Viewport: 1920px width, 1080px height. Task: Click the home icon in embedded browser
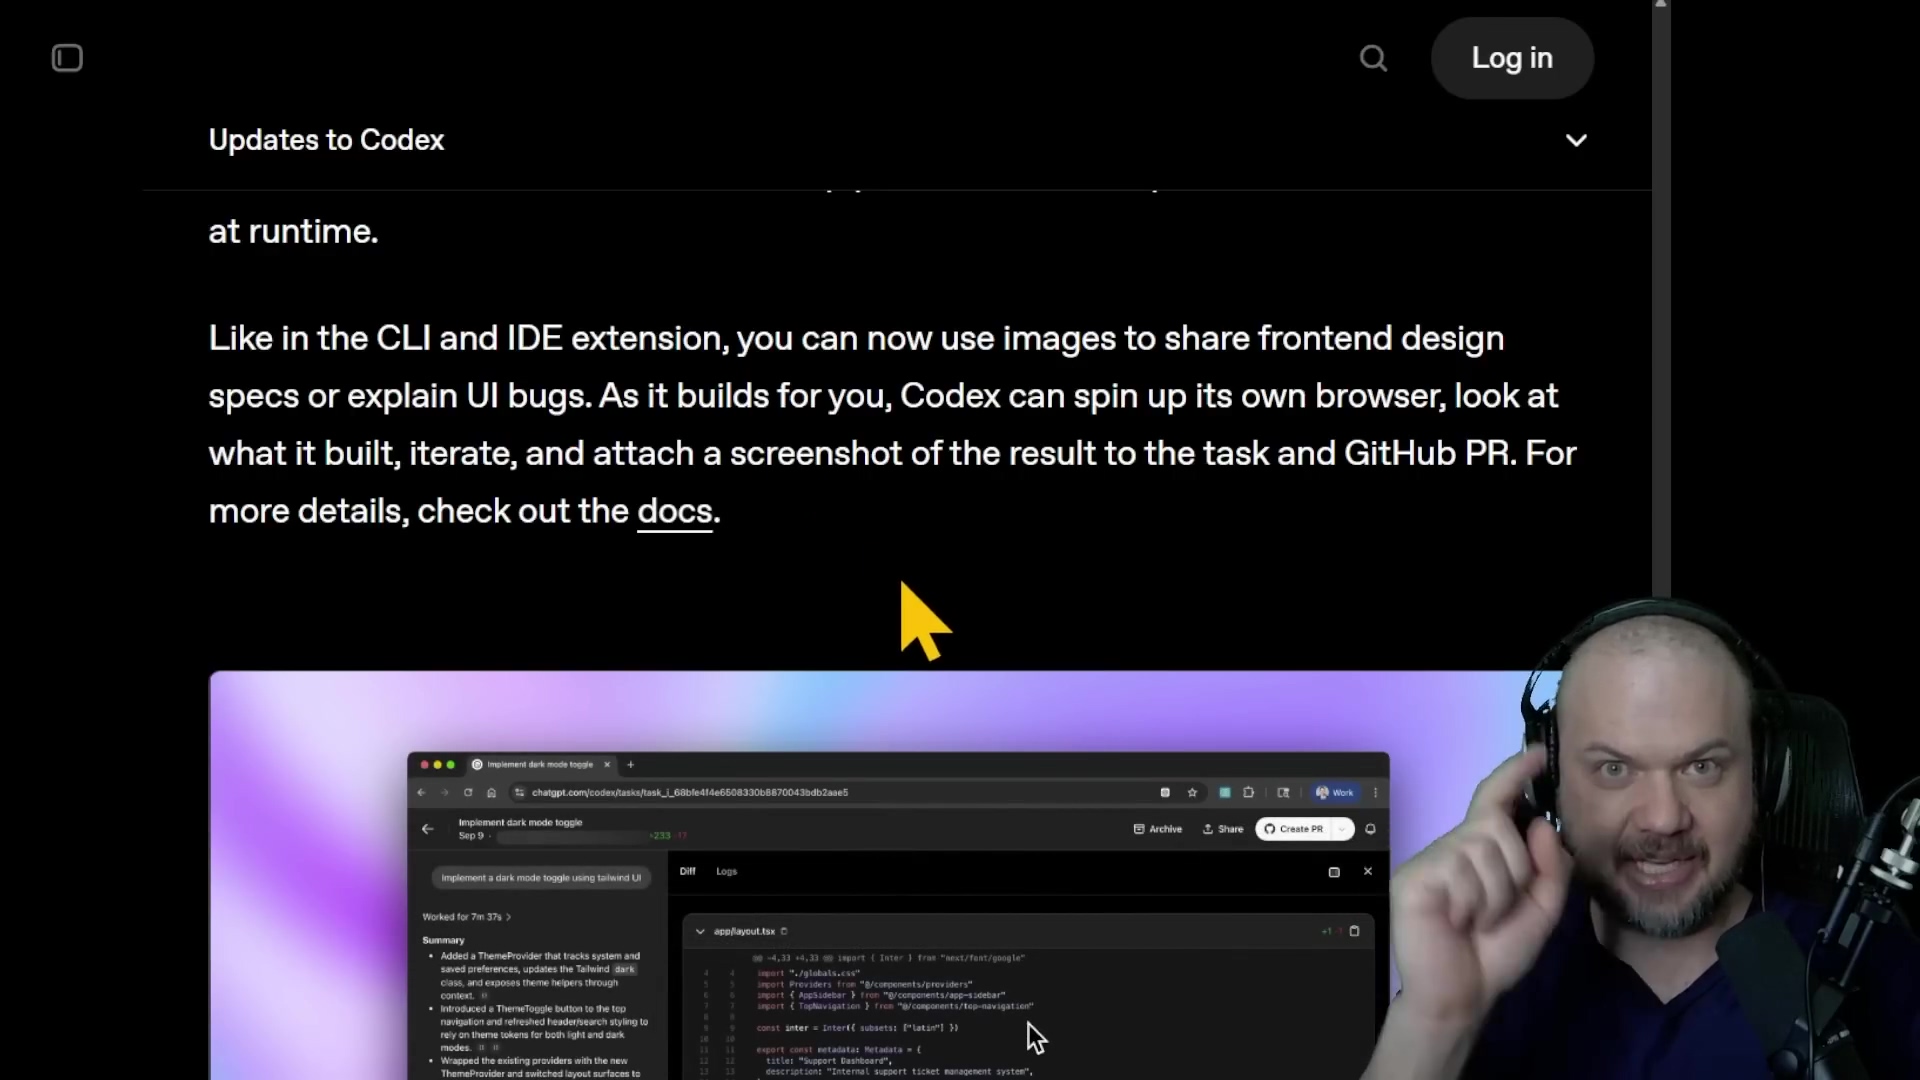(x=491, y=792)
